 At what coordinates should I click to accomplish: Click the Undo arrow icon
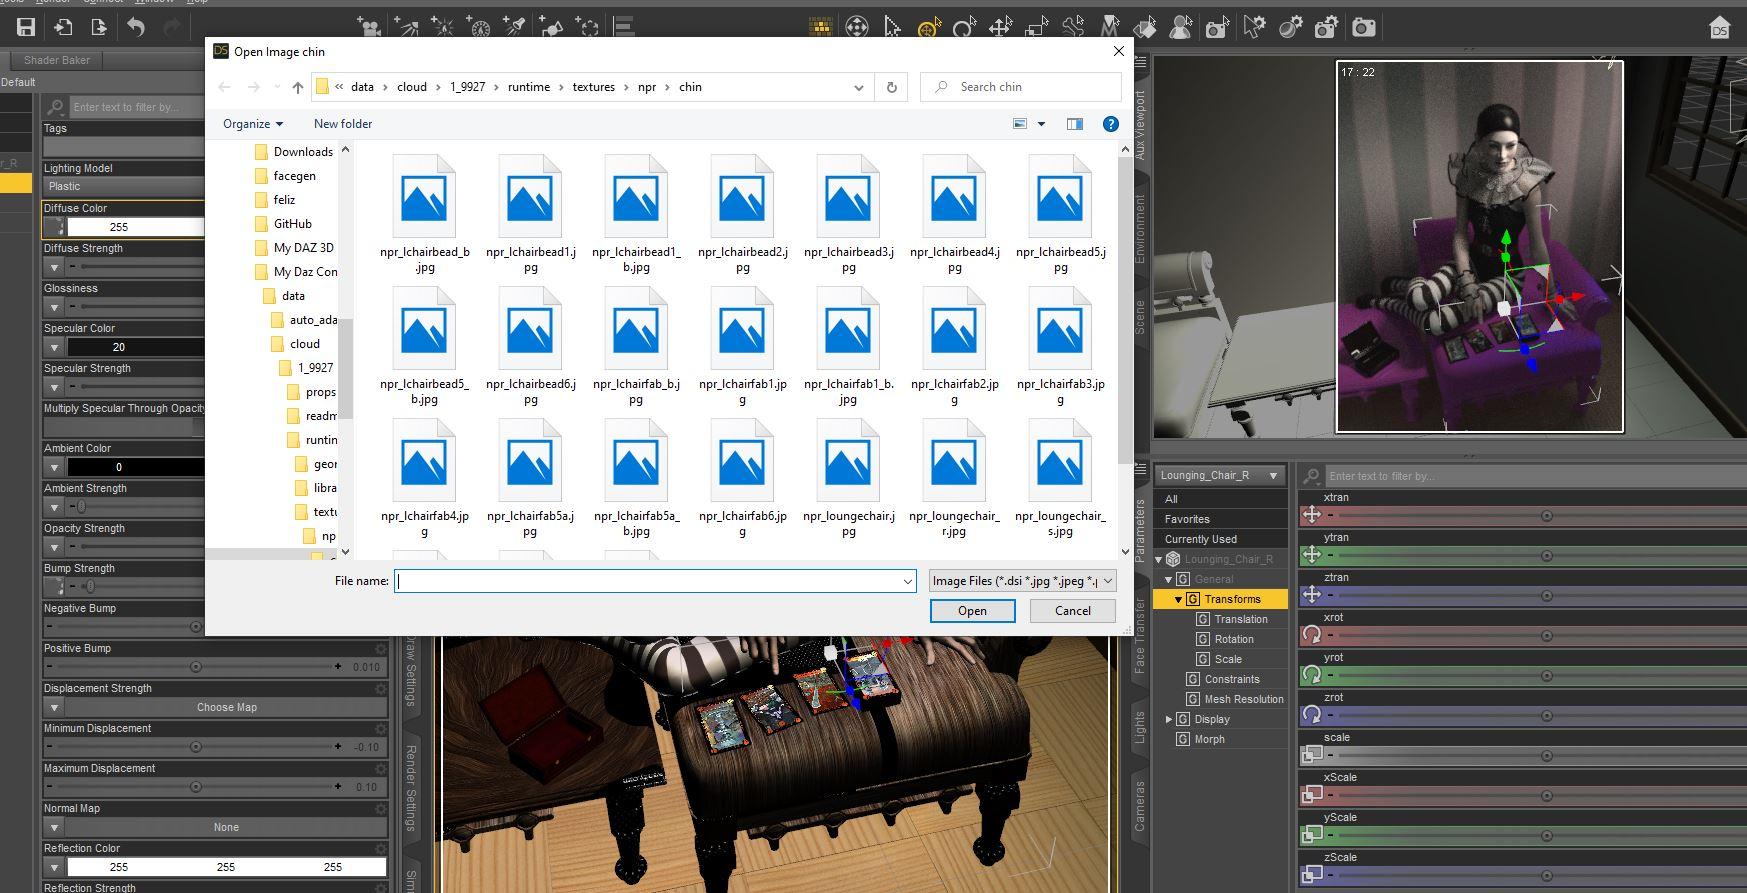(136, 27)
